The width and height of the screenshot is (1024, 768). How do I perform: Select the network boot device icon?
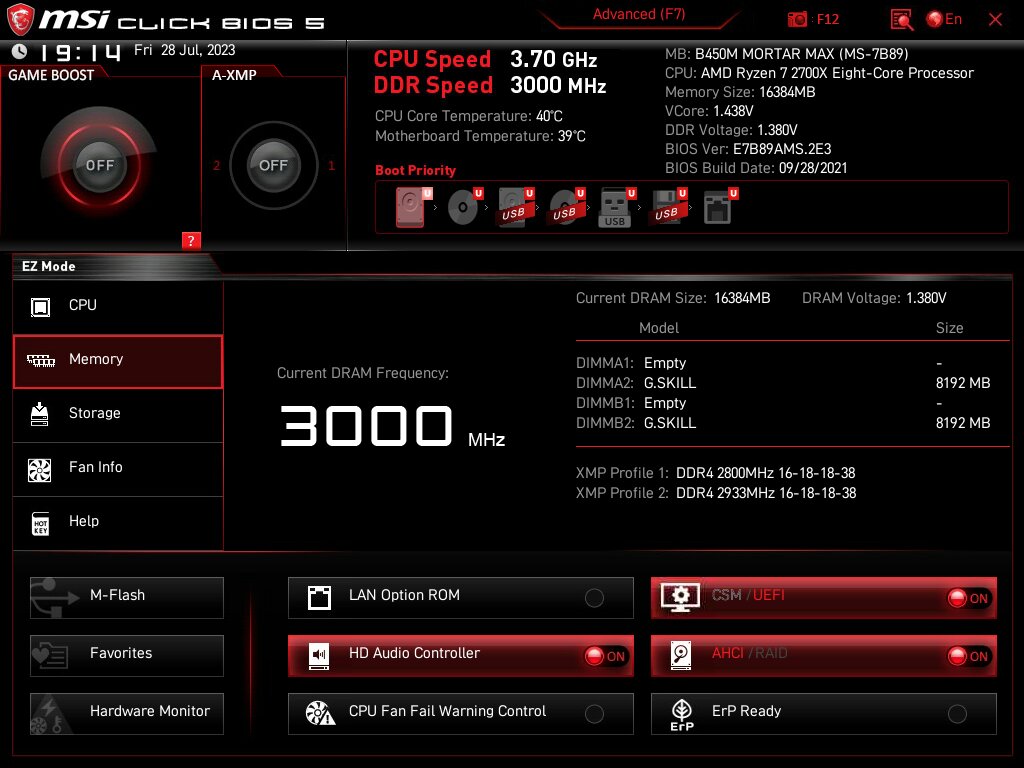[720, 208]
